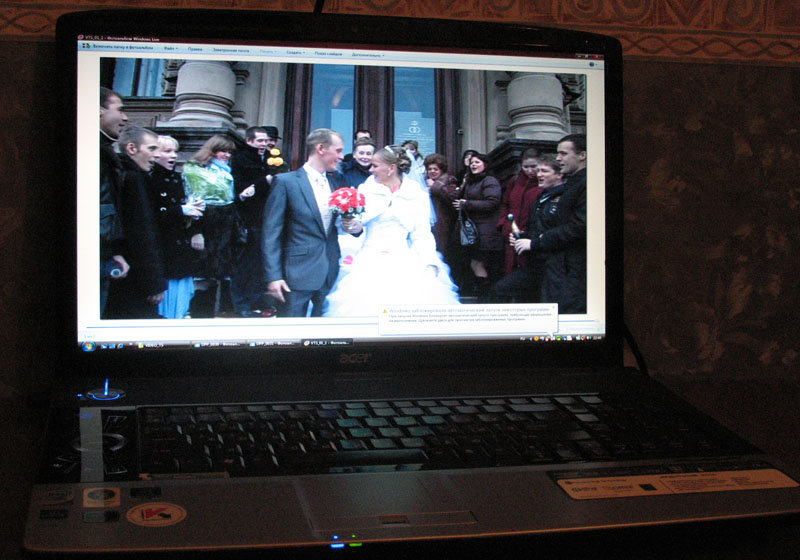Click the "Электронная почта" toolbar item
Viewport: 800px width, 560px height.
coord(232,49)
